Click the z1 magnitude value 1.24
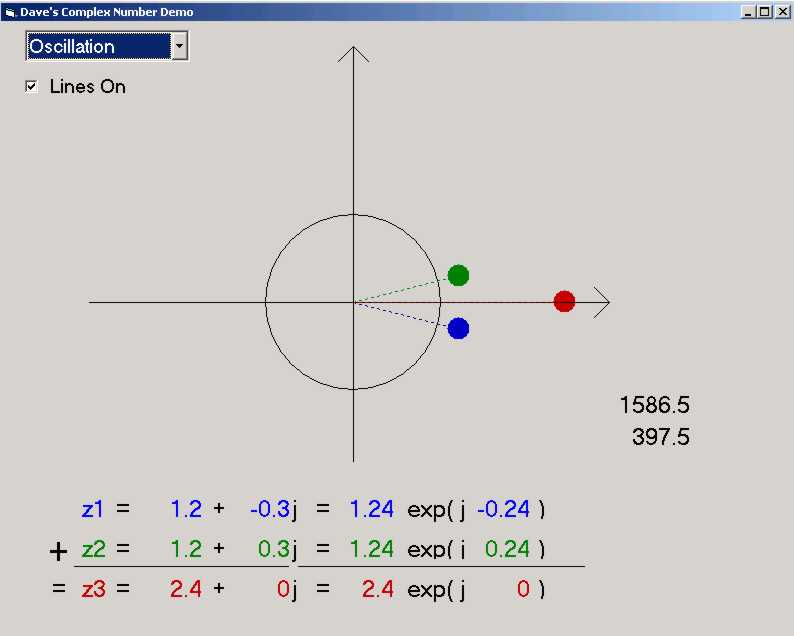The height and width of the screenshot is (636, 794). coord(371,509)
